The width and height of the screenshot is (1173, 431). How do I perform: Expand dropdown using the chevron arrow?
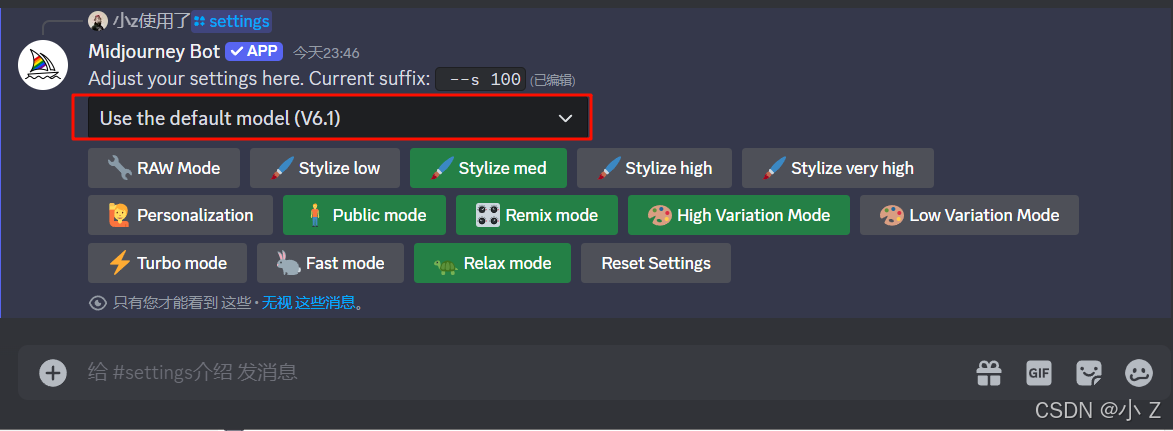(566, 118)
